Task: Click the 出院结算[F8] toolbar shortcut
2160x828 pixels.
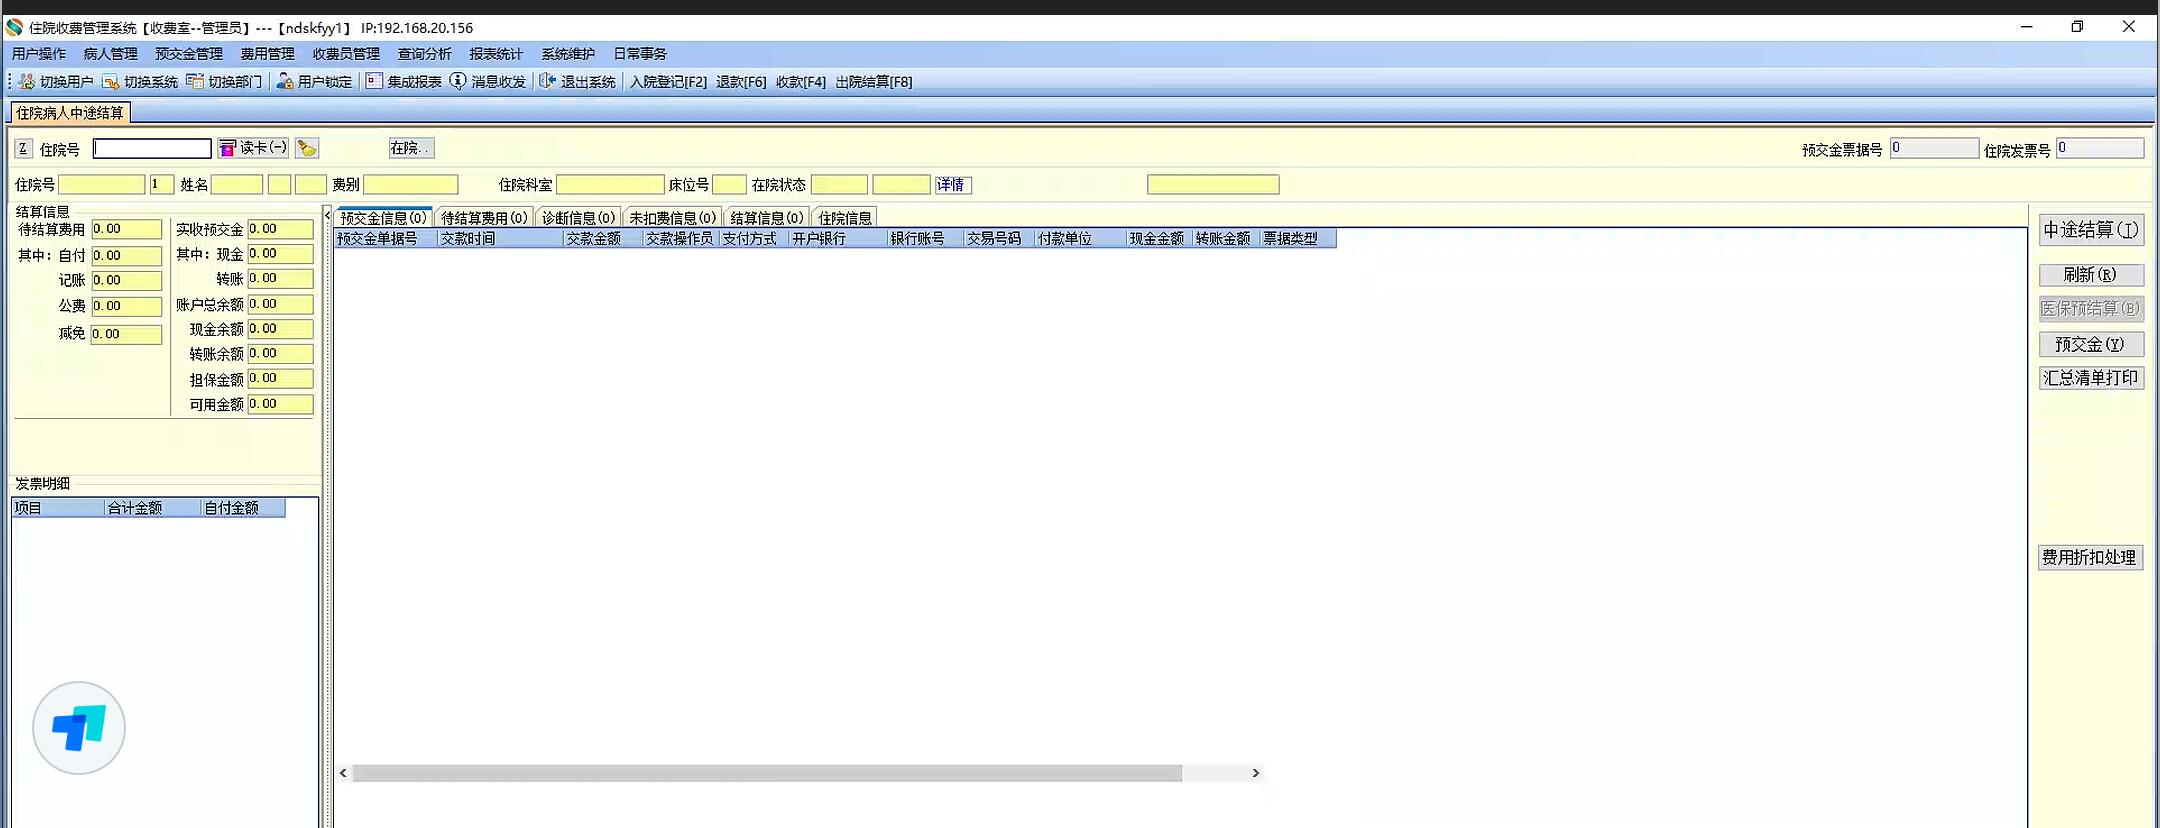Action: click(x=874, y=82)
